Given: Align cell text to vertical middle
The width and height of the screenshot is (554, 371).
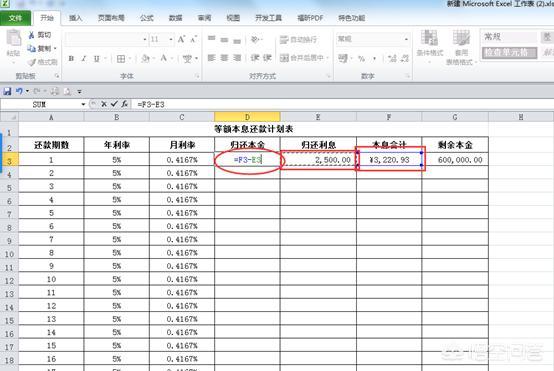Looking at the screenshot, I should [x=224, y=40].
